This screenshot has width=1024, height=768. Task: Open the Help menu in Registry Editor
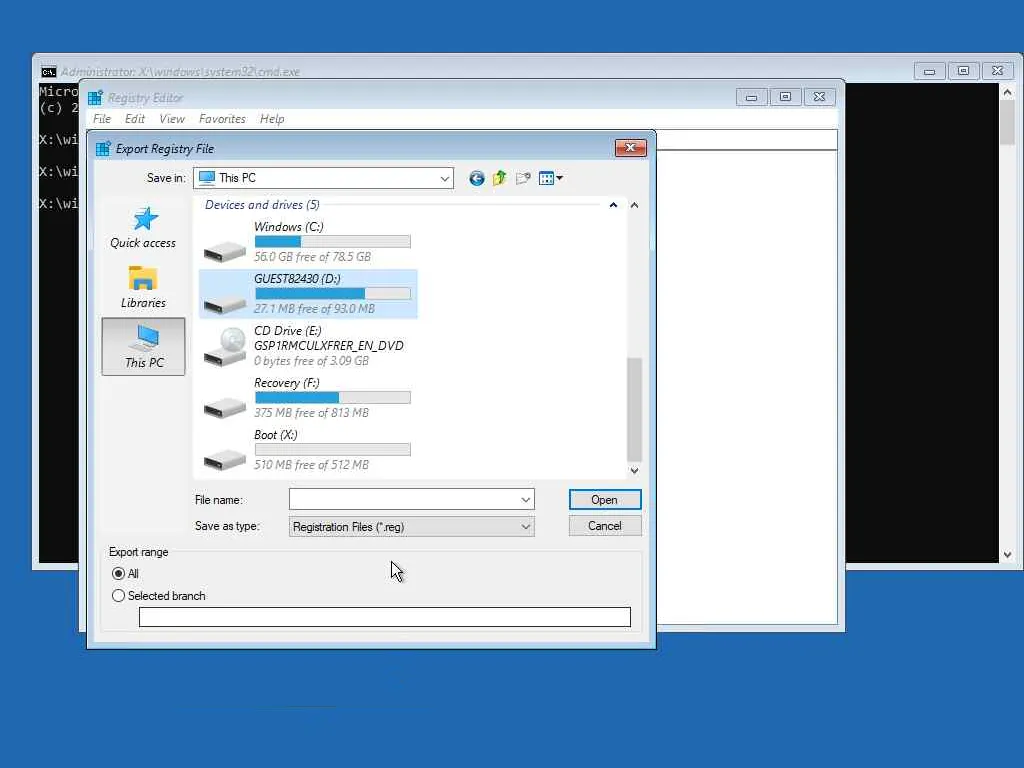click(x=272, y=119)
